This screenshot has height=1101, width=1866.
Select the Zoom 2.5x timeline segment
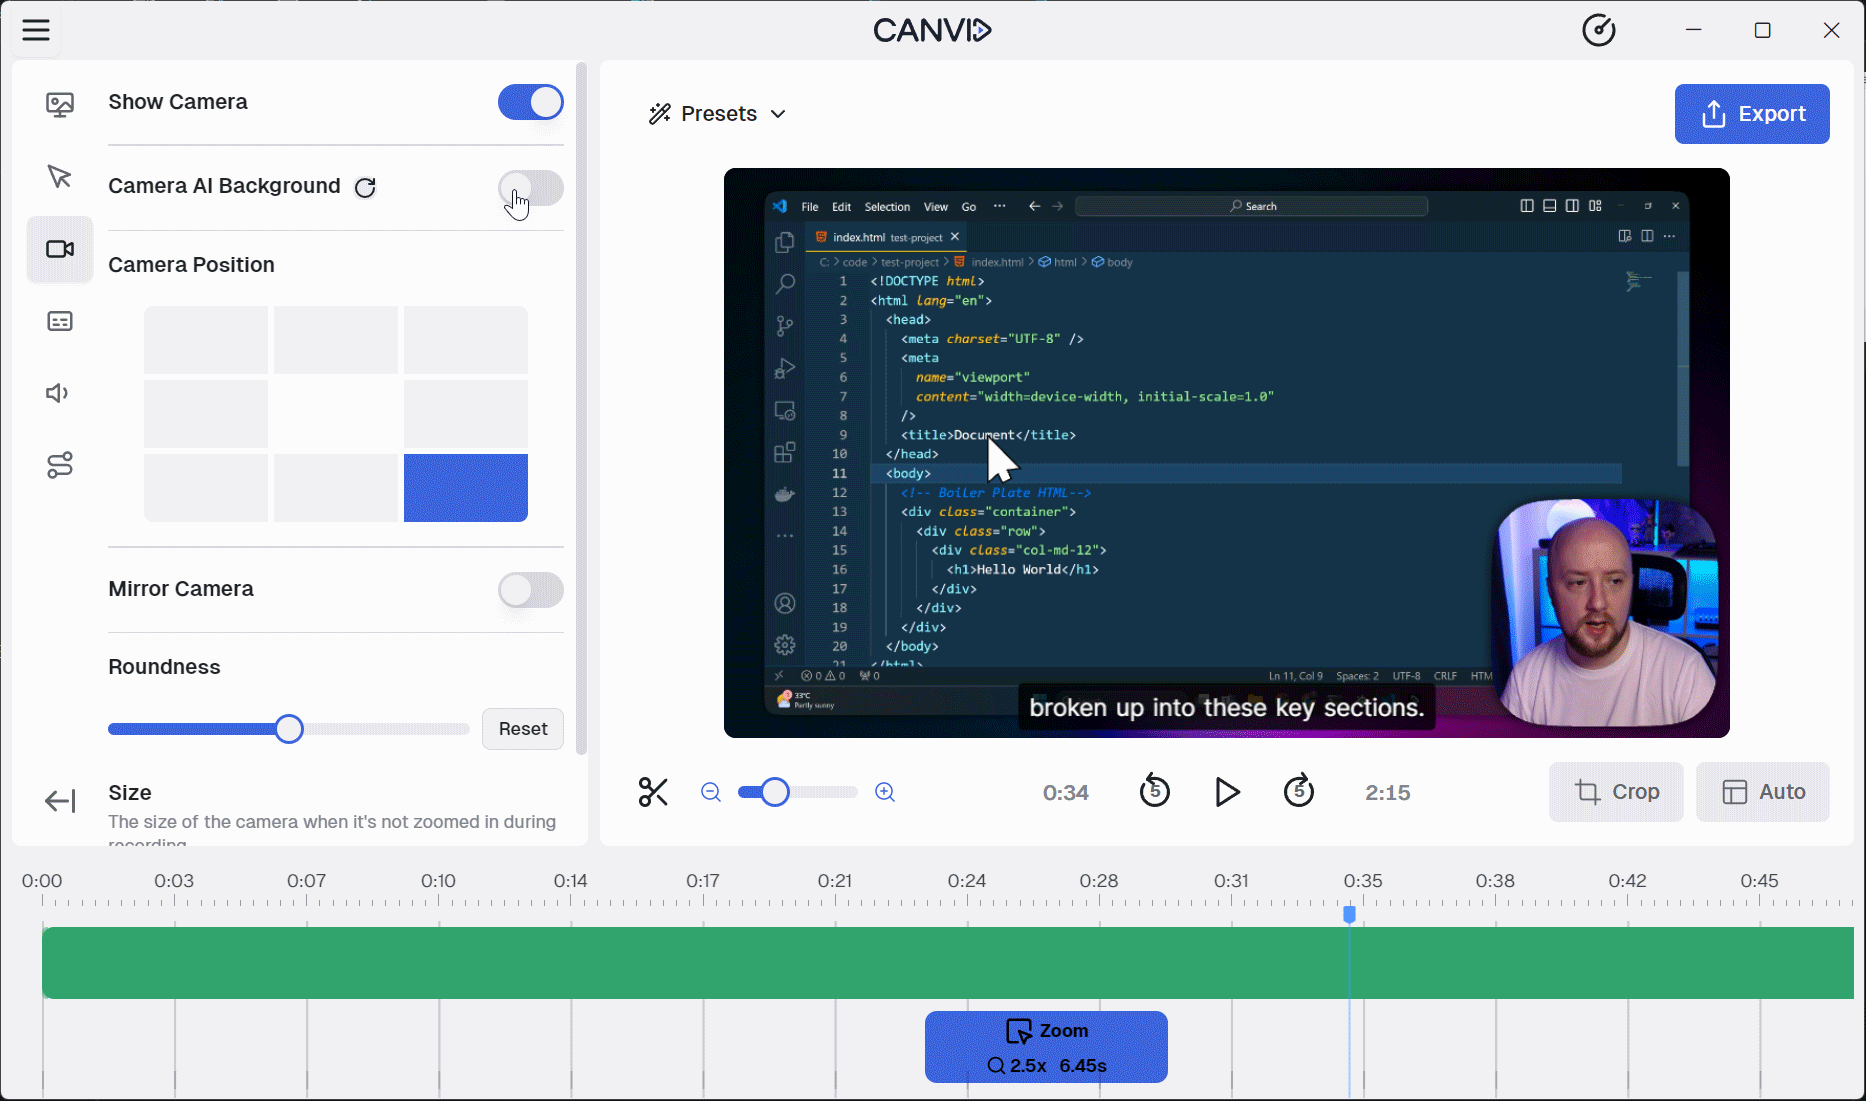tap(1045, 1046)
